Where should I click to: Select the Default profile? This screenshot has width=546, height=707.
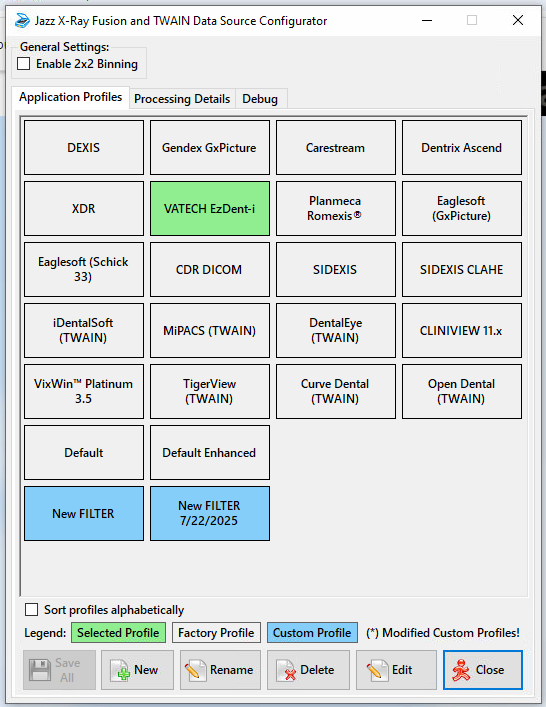click(84, 452)
